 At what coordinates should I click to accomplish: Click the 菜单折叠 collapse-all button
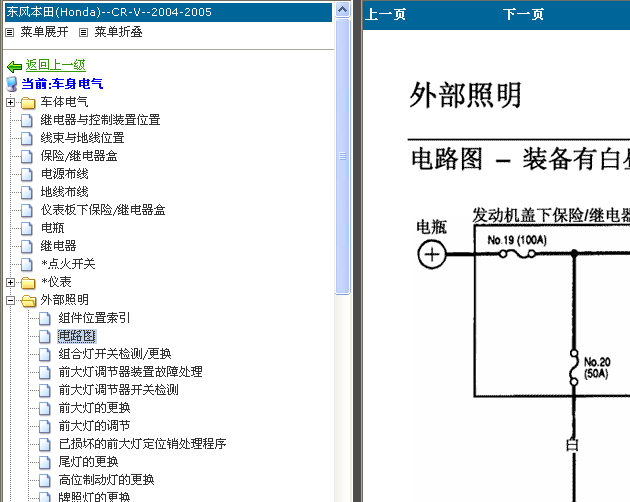coord(110,32)
